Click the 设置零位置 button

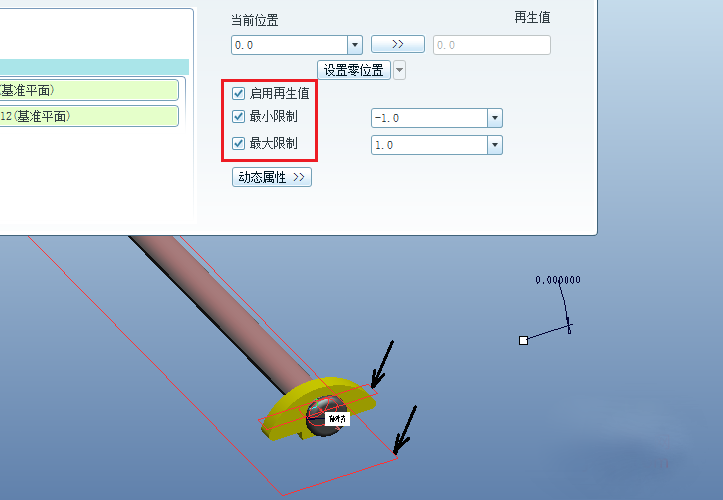[x=354, y=70]
